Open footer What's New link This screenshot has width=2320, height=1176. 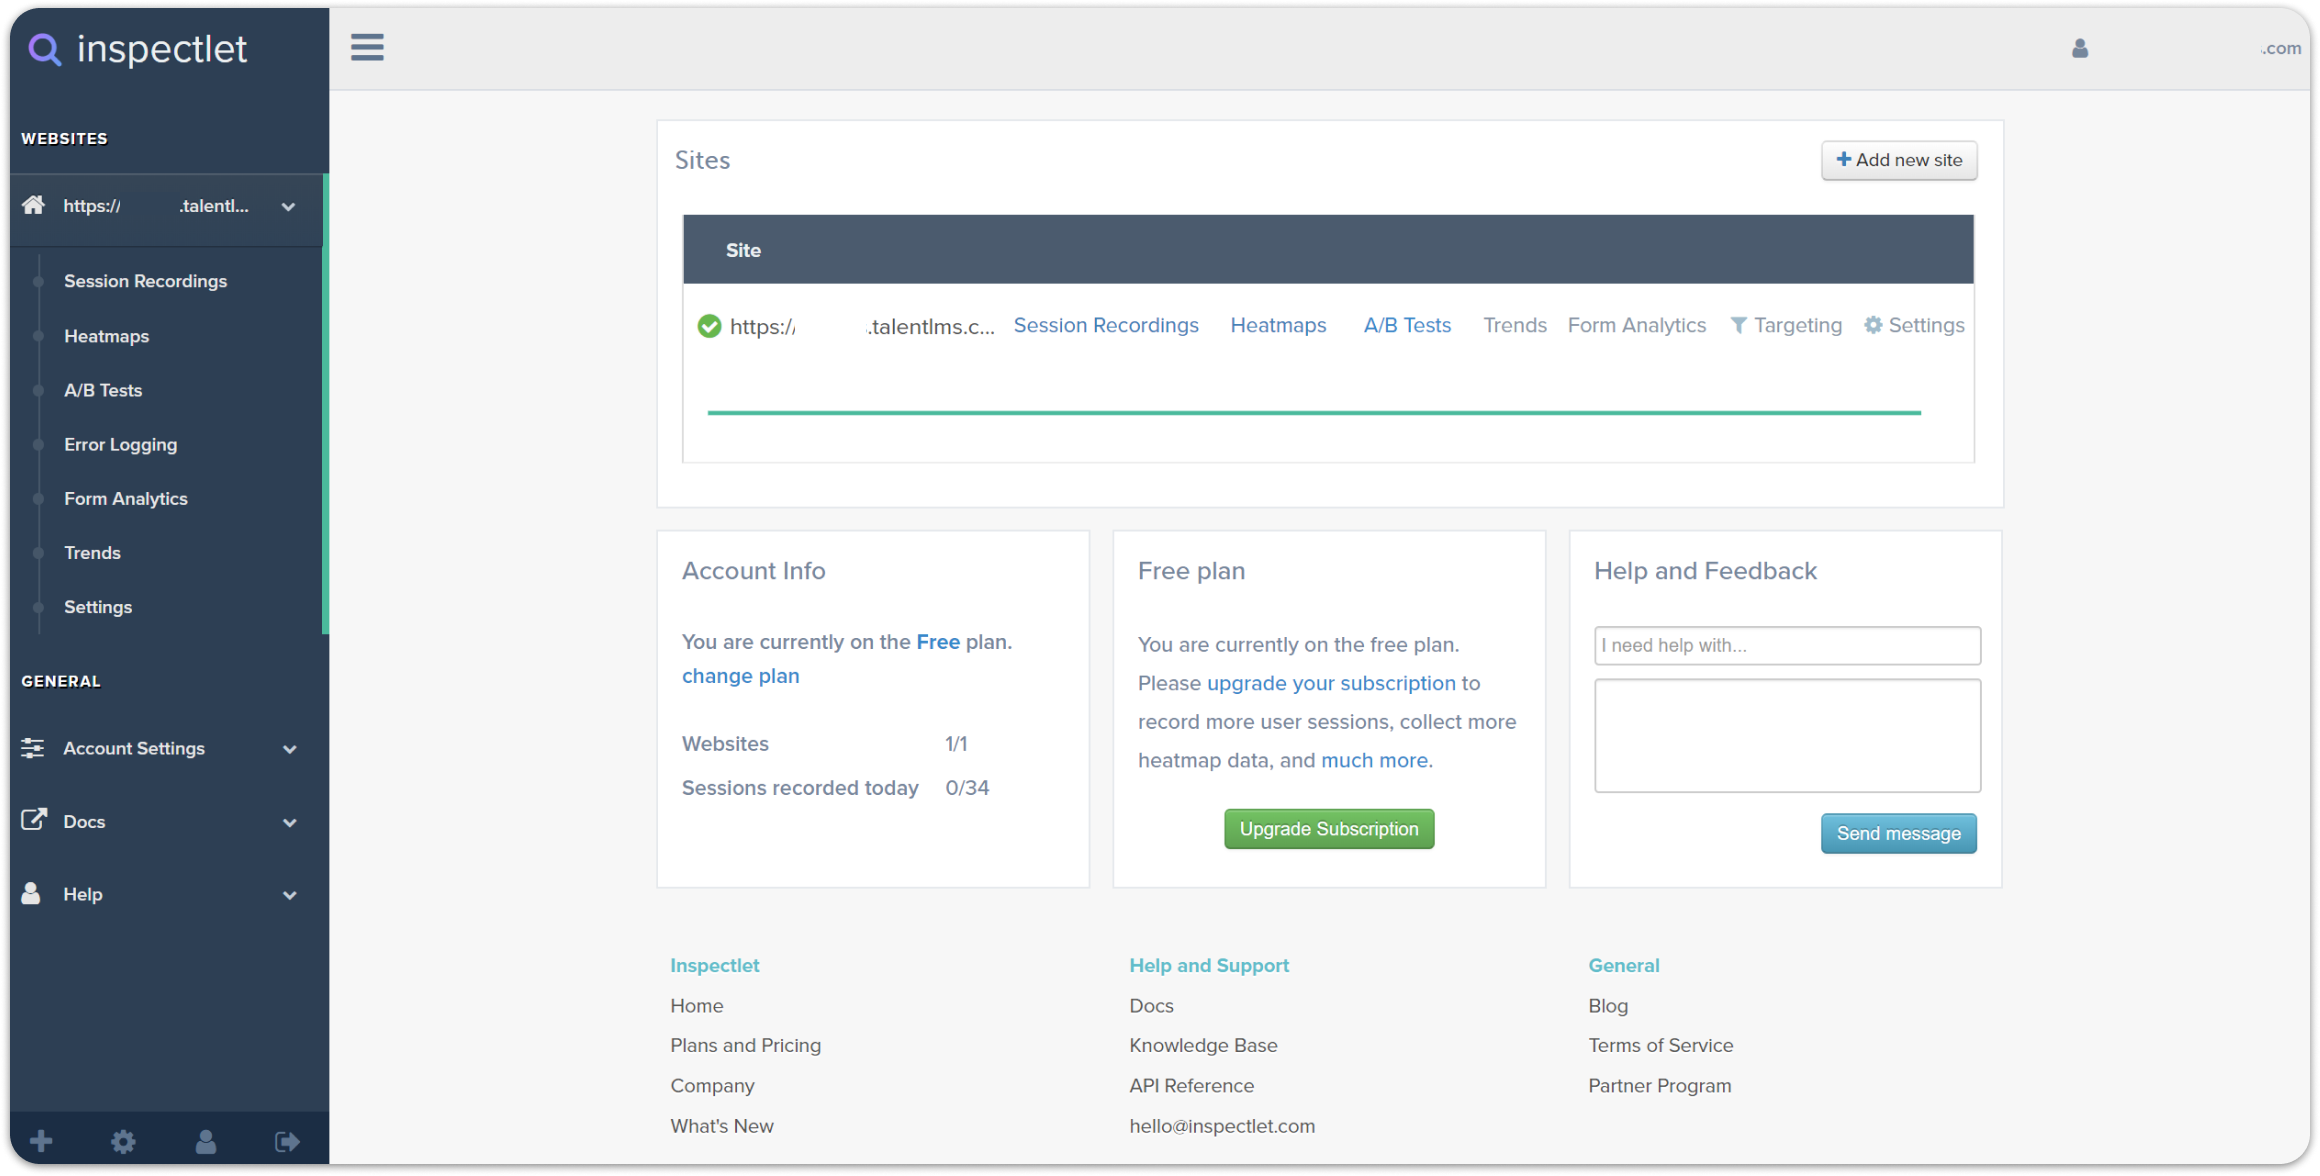pos(722,1126)
